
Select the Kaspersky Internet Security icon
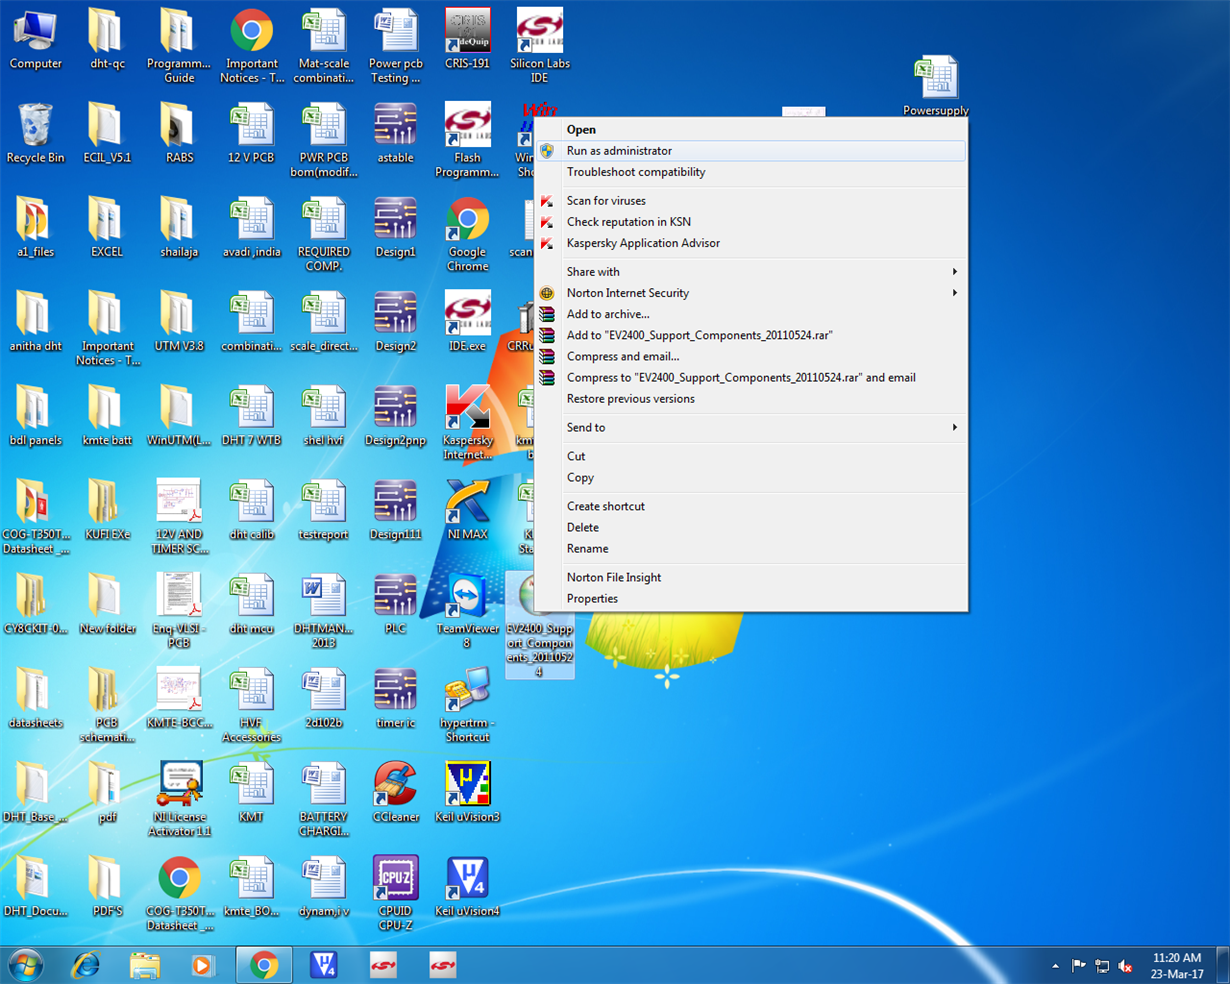468,422
